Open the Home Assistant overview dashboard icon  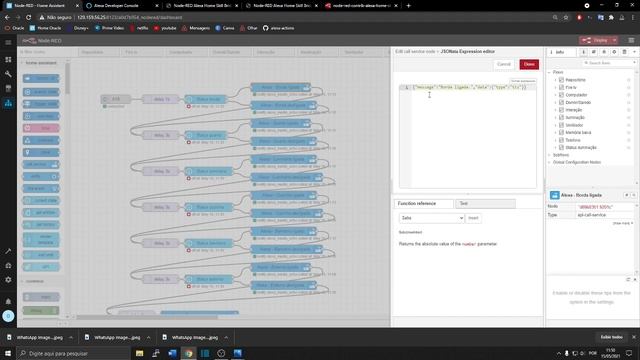click(8, 60)
